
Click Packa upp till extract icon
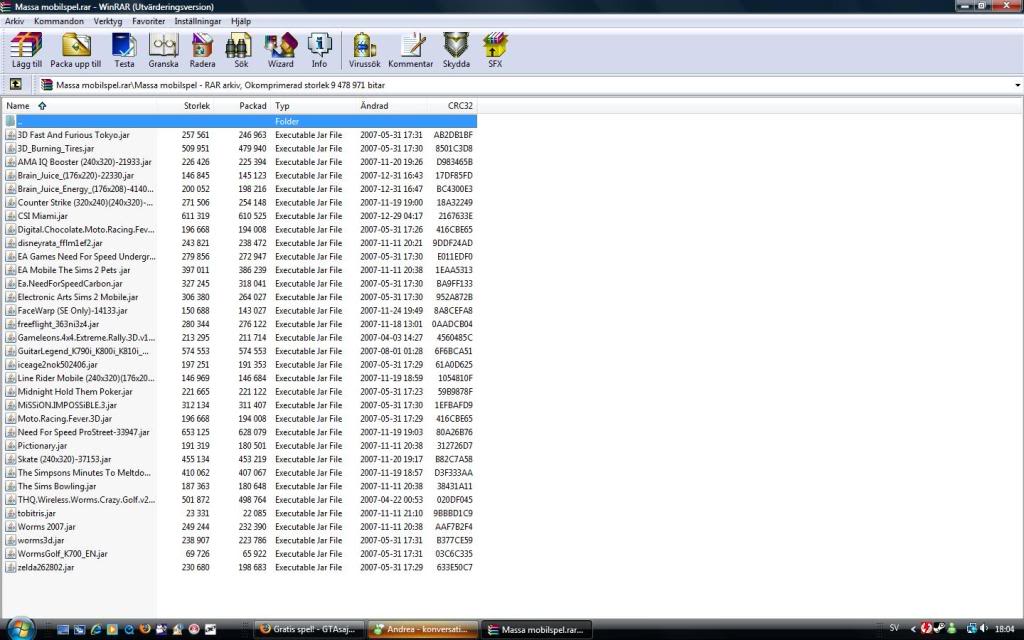coord(76,50)
